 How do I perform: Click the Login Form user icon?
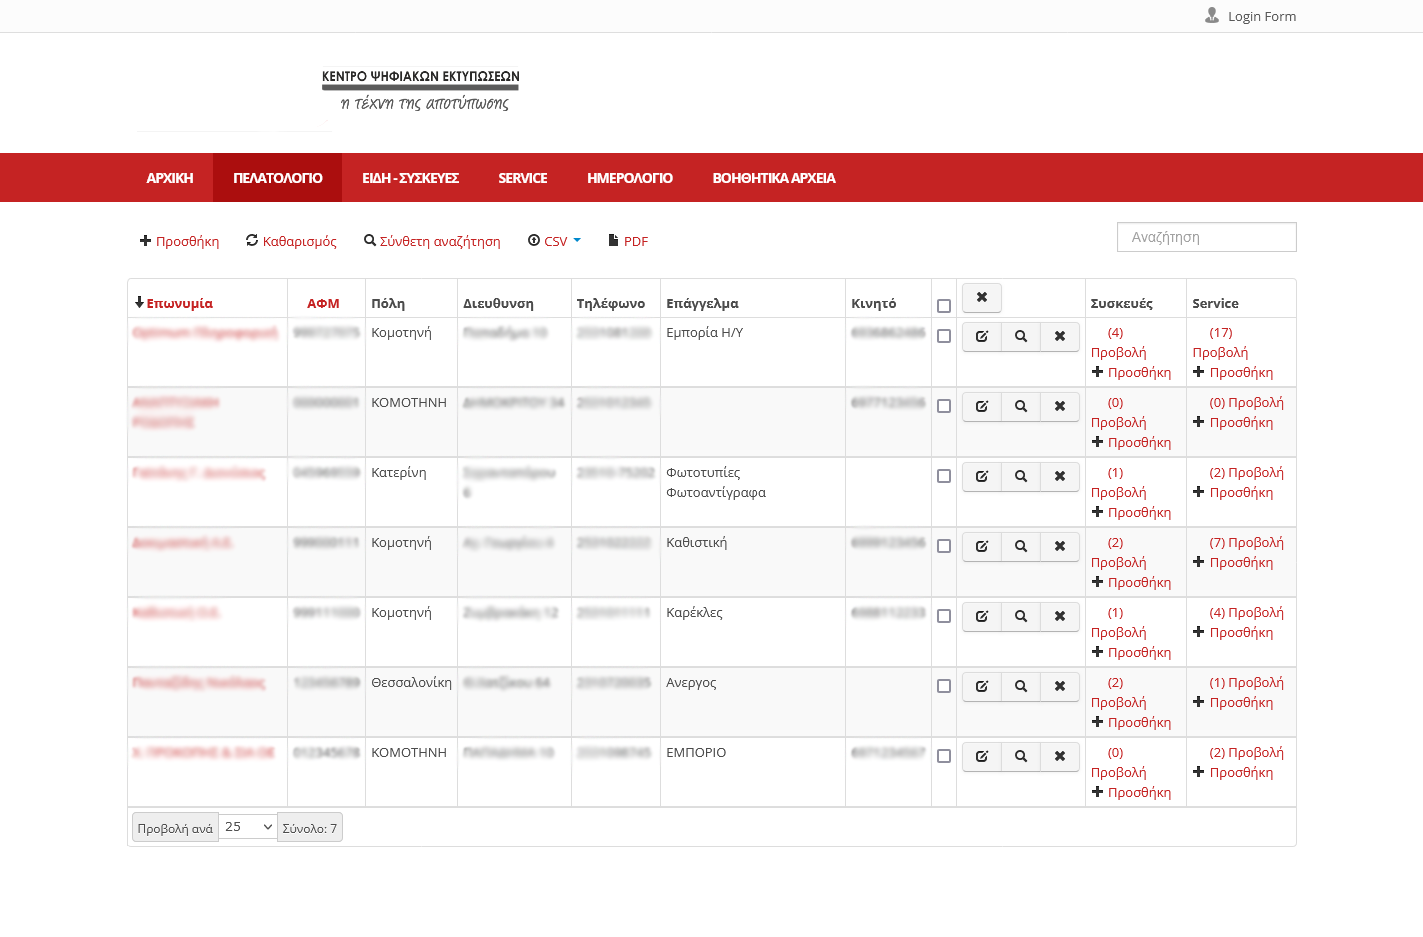tap(1212, 16)
